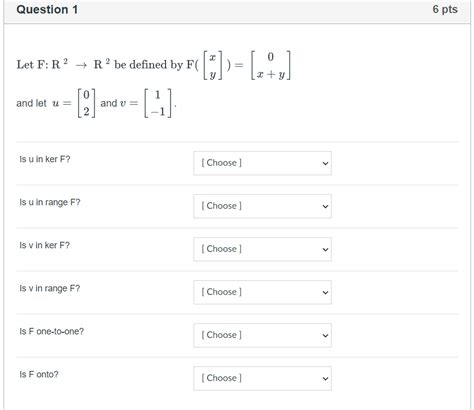Screen dimensions: 474x410
Task: Open the dropdown for 'Is u in range F?'
Action: [262, 206]
